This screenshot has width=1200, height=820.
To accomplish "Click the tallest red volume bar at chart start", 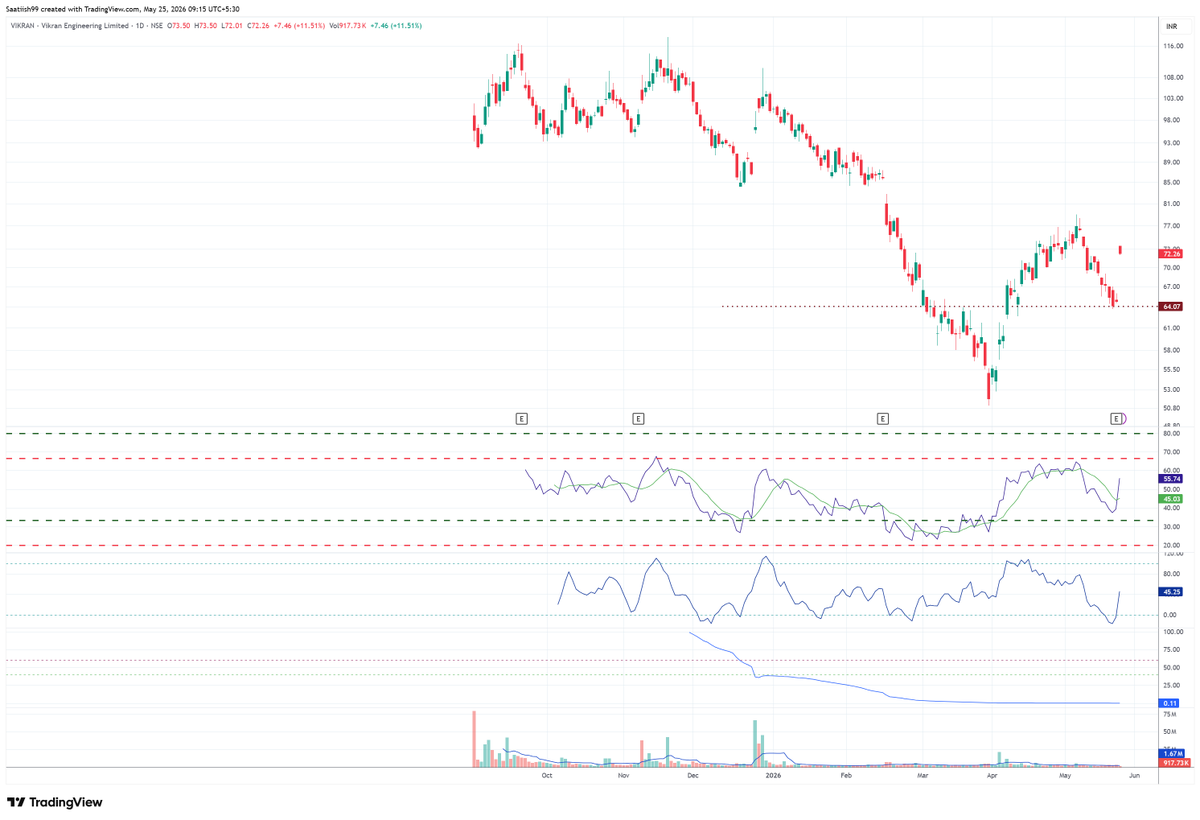I will [x=474, y=739].
